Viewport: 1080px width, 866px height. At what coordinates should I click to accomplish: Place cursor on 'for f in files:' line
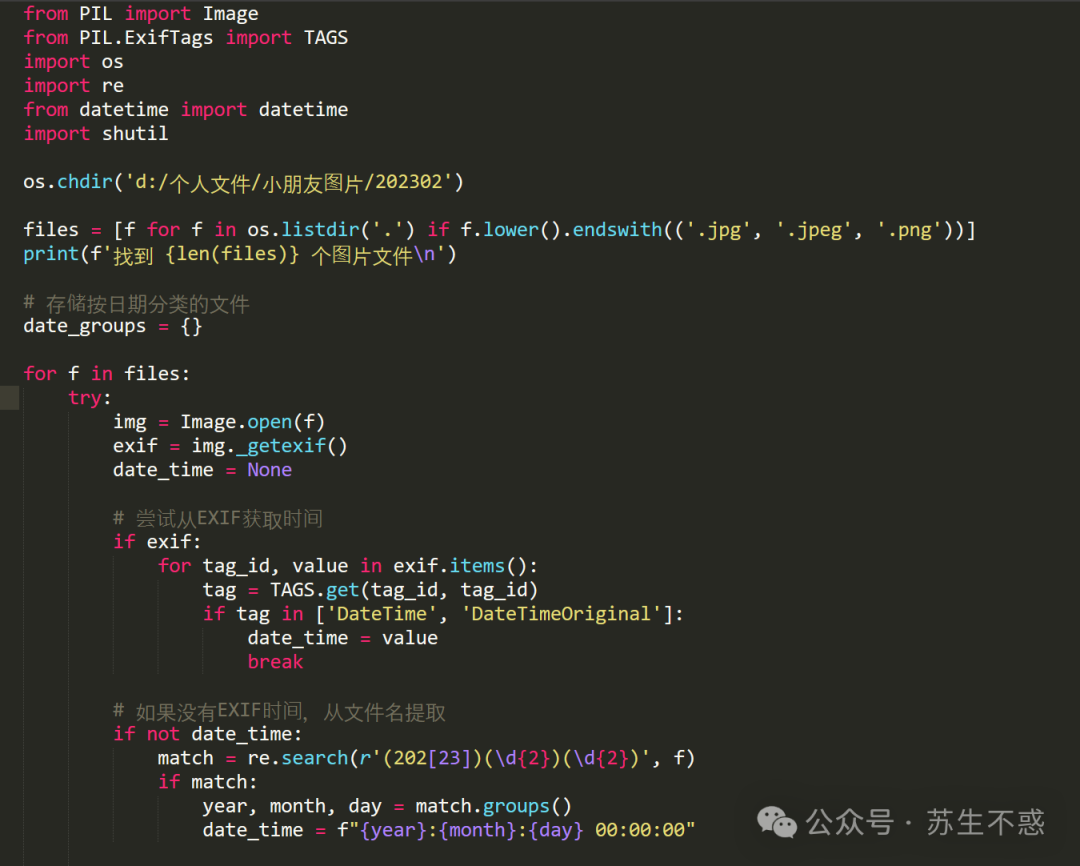(x=107, y=374)
